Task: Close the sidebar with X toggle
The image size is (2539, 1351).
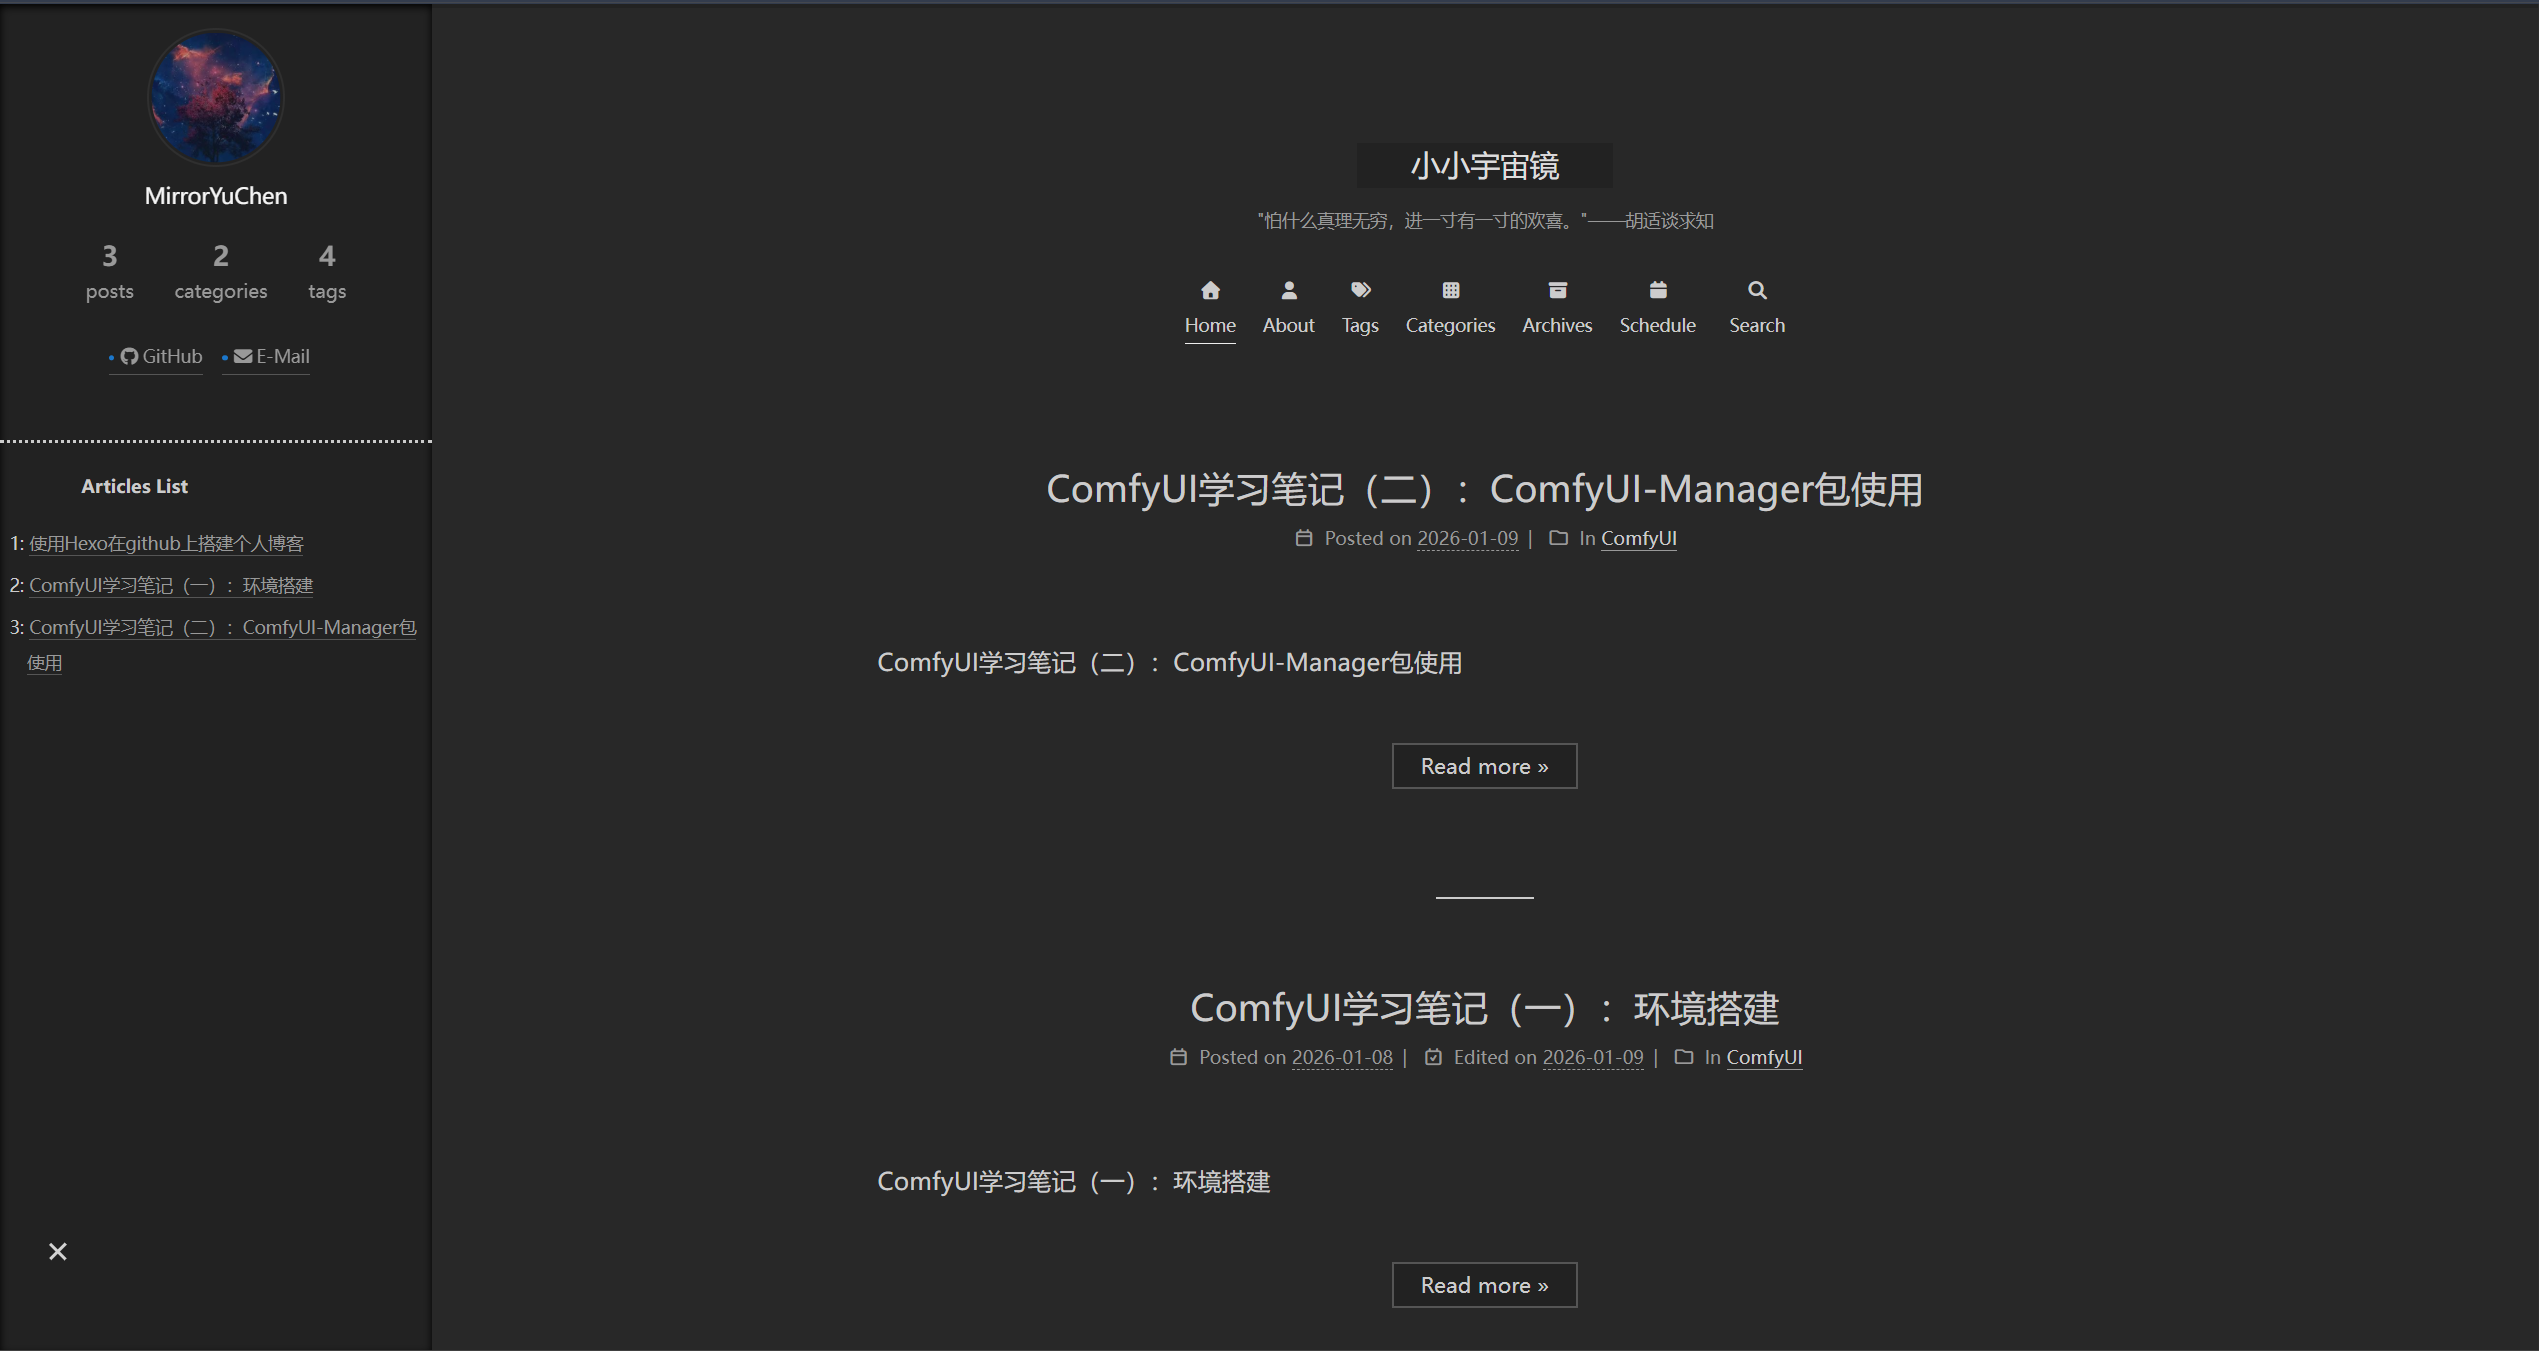Action: [x=58, y=1252]
